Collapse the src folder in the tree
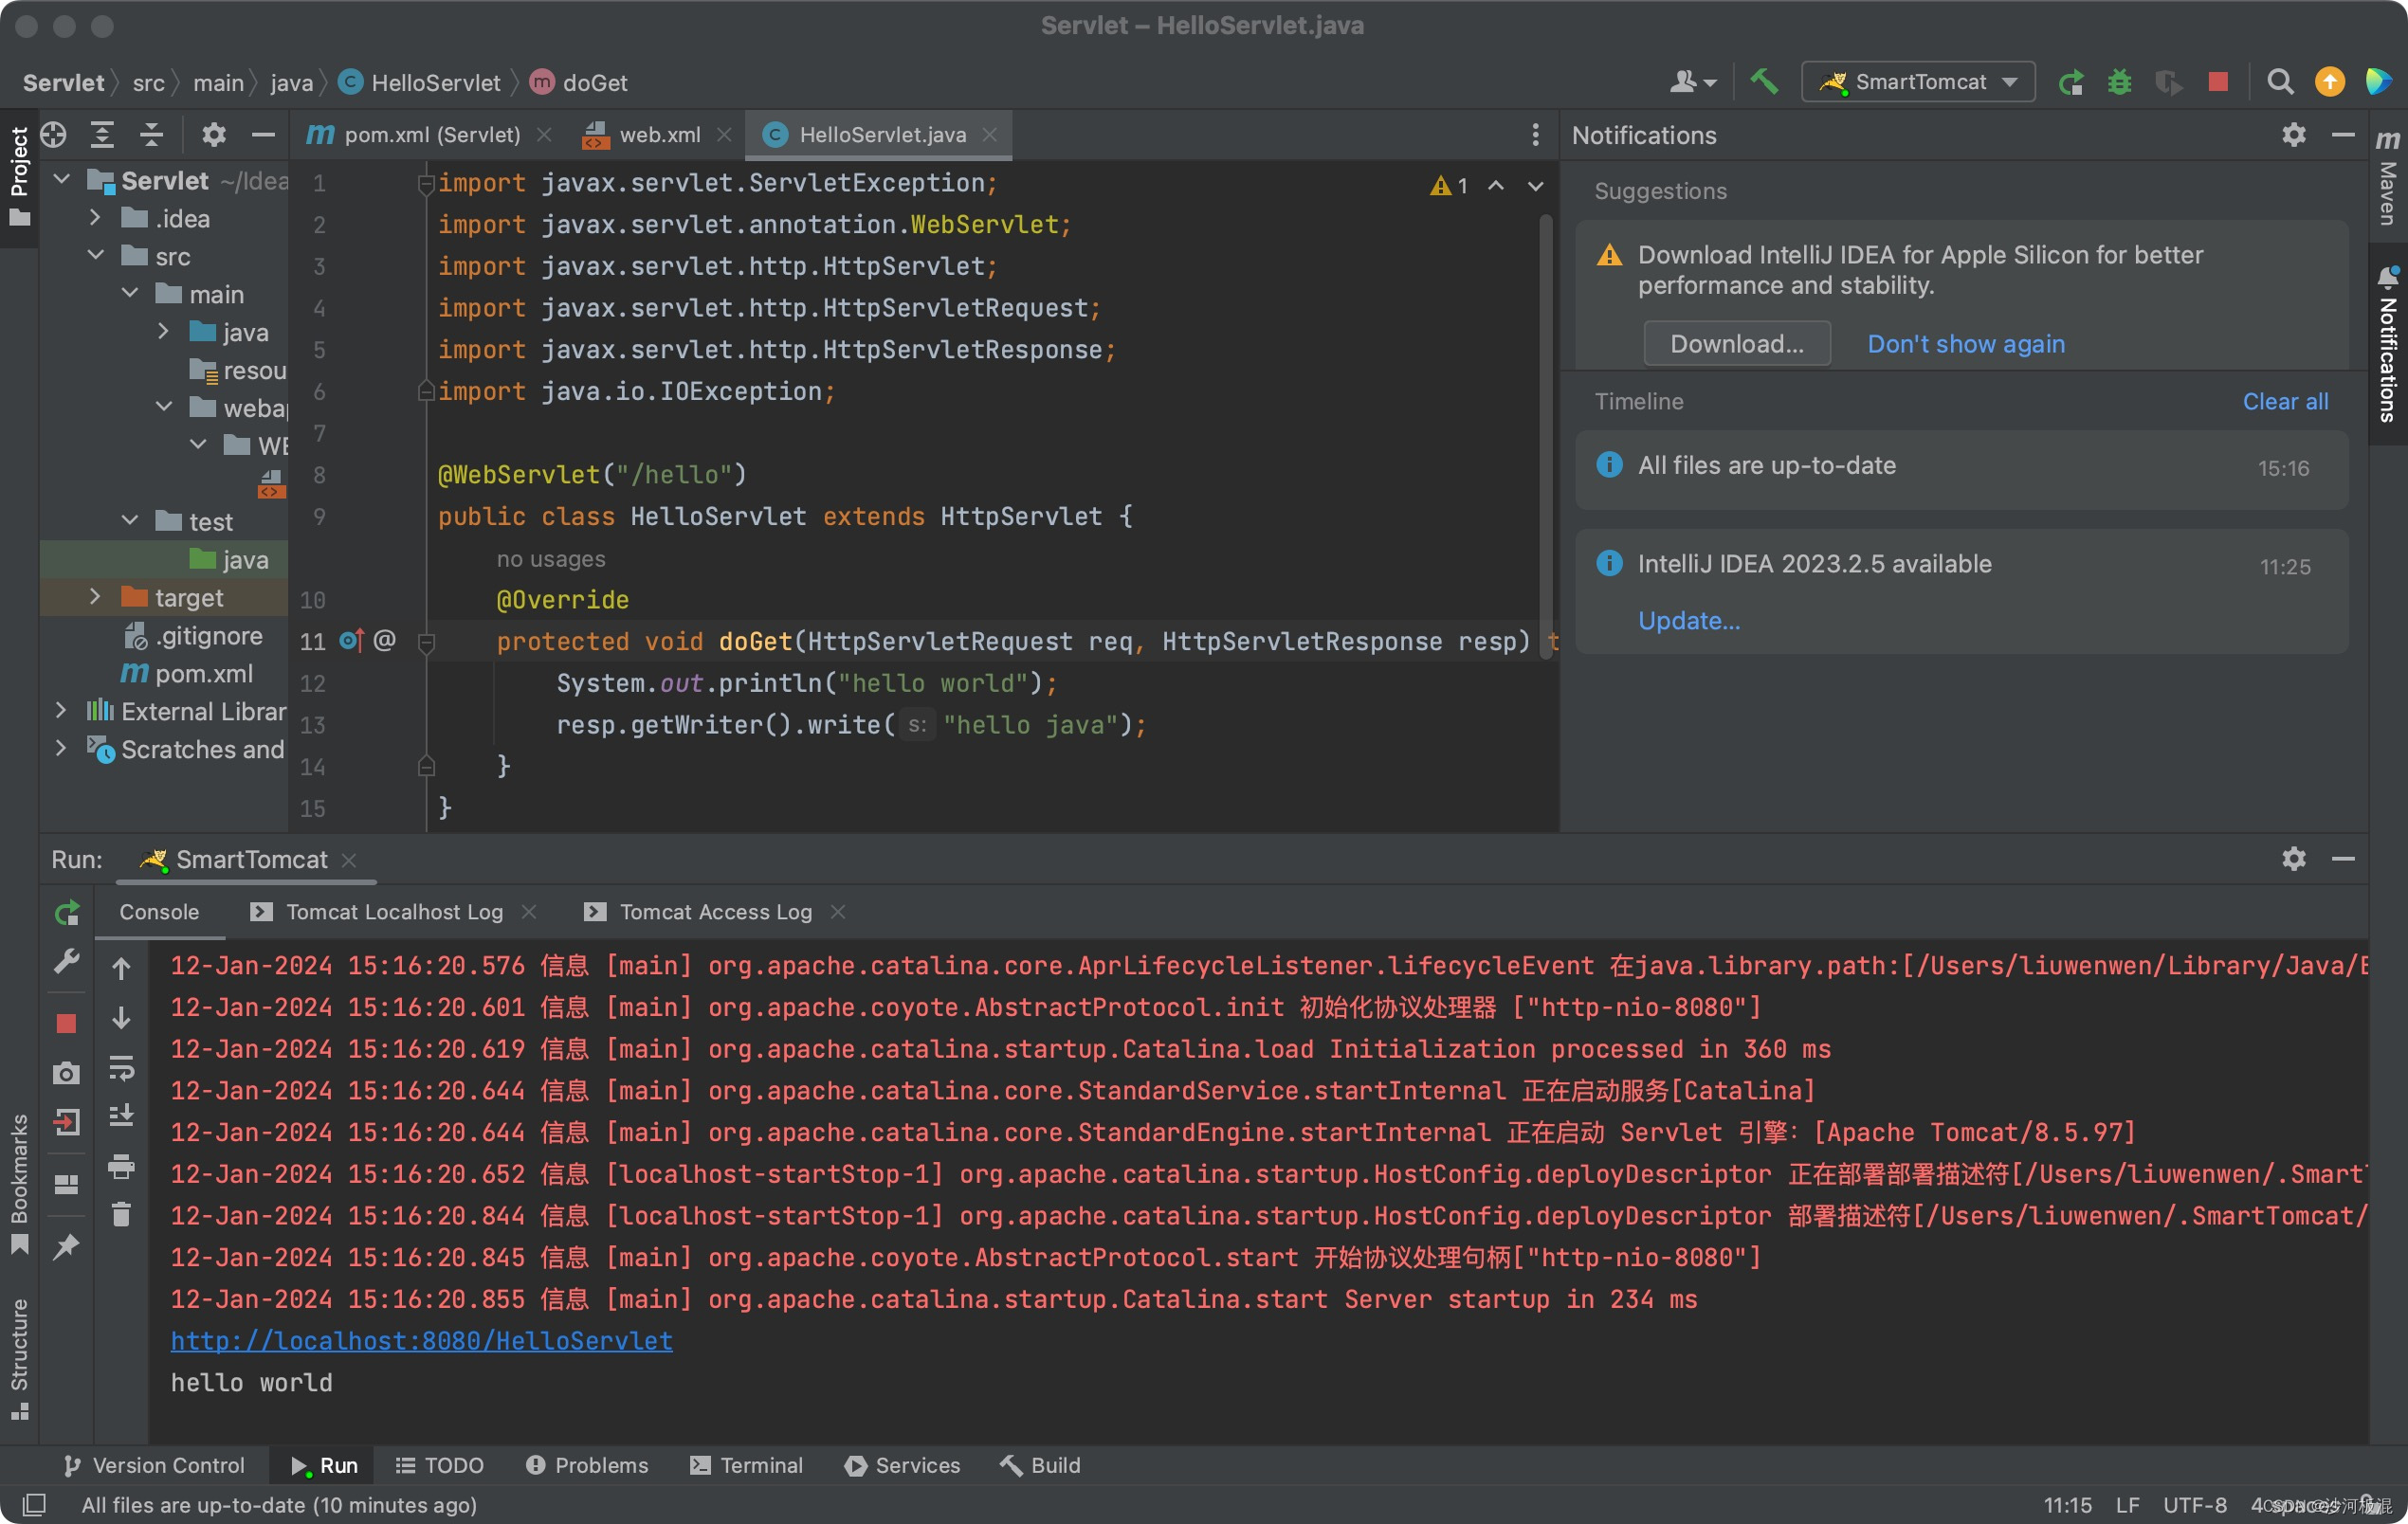The width and height of the screenshot is (2408, 1524). [x=96, y=256]
